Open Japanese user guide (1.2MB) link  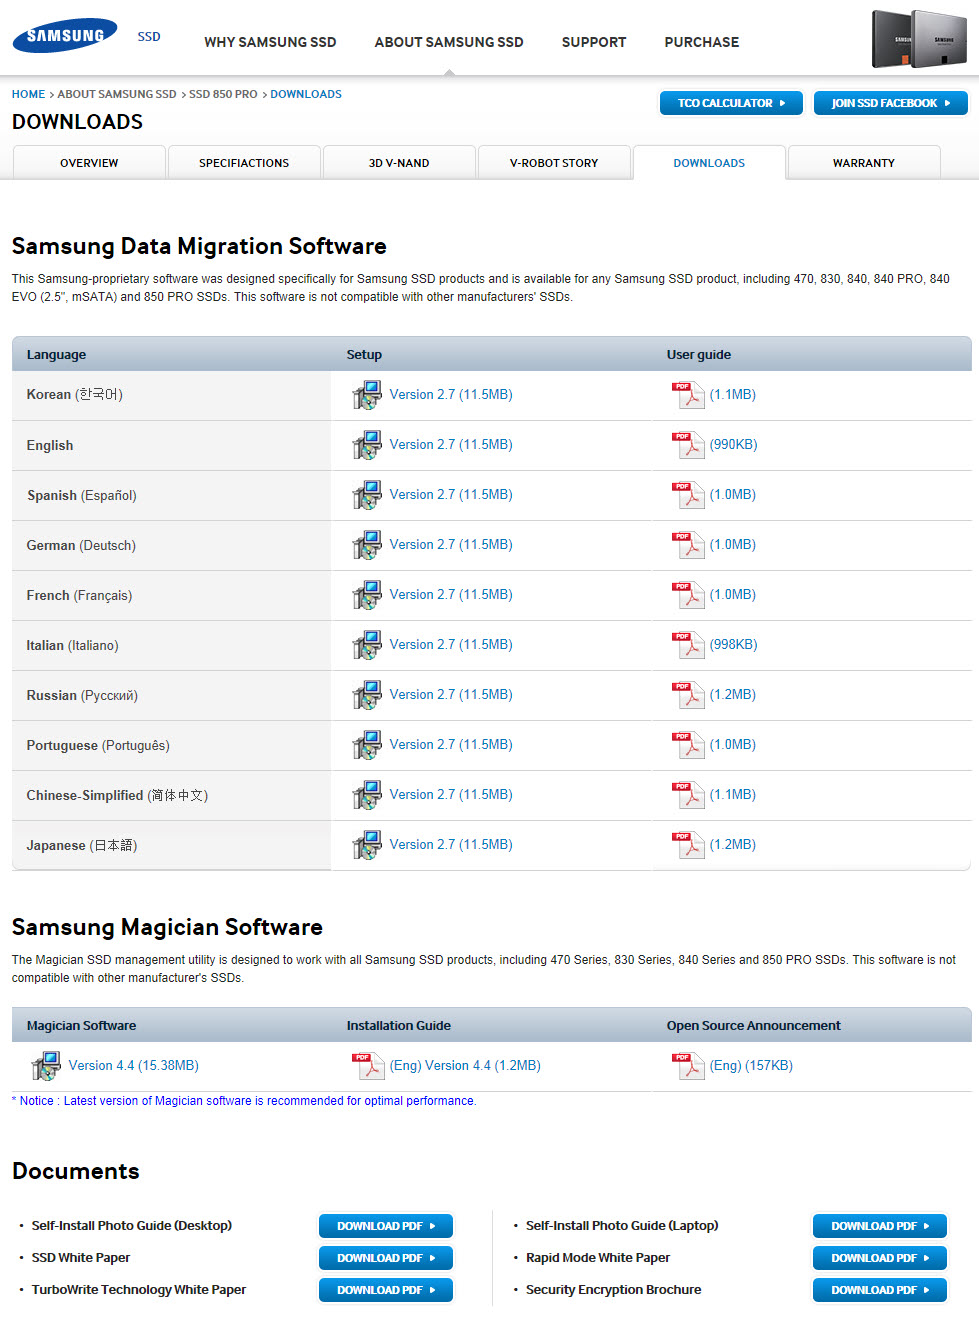point(733,845)
